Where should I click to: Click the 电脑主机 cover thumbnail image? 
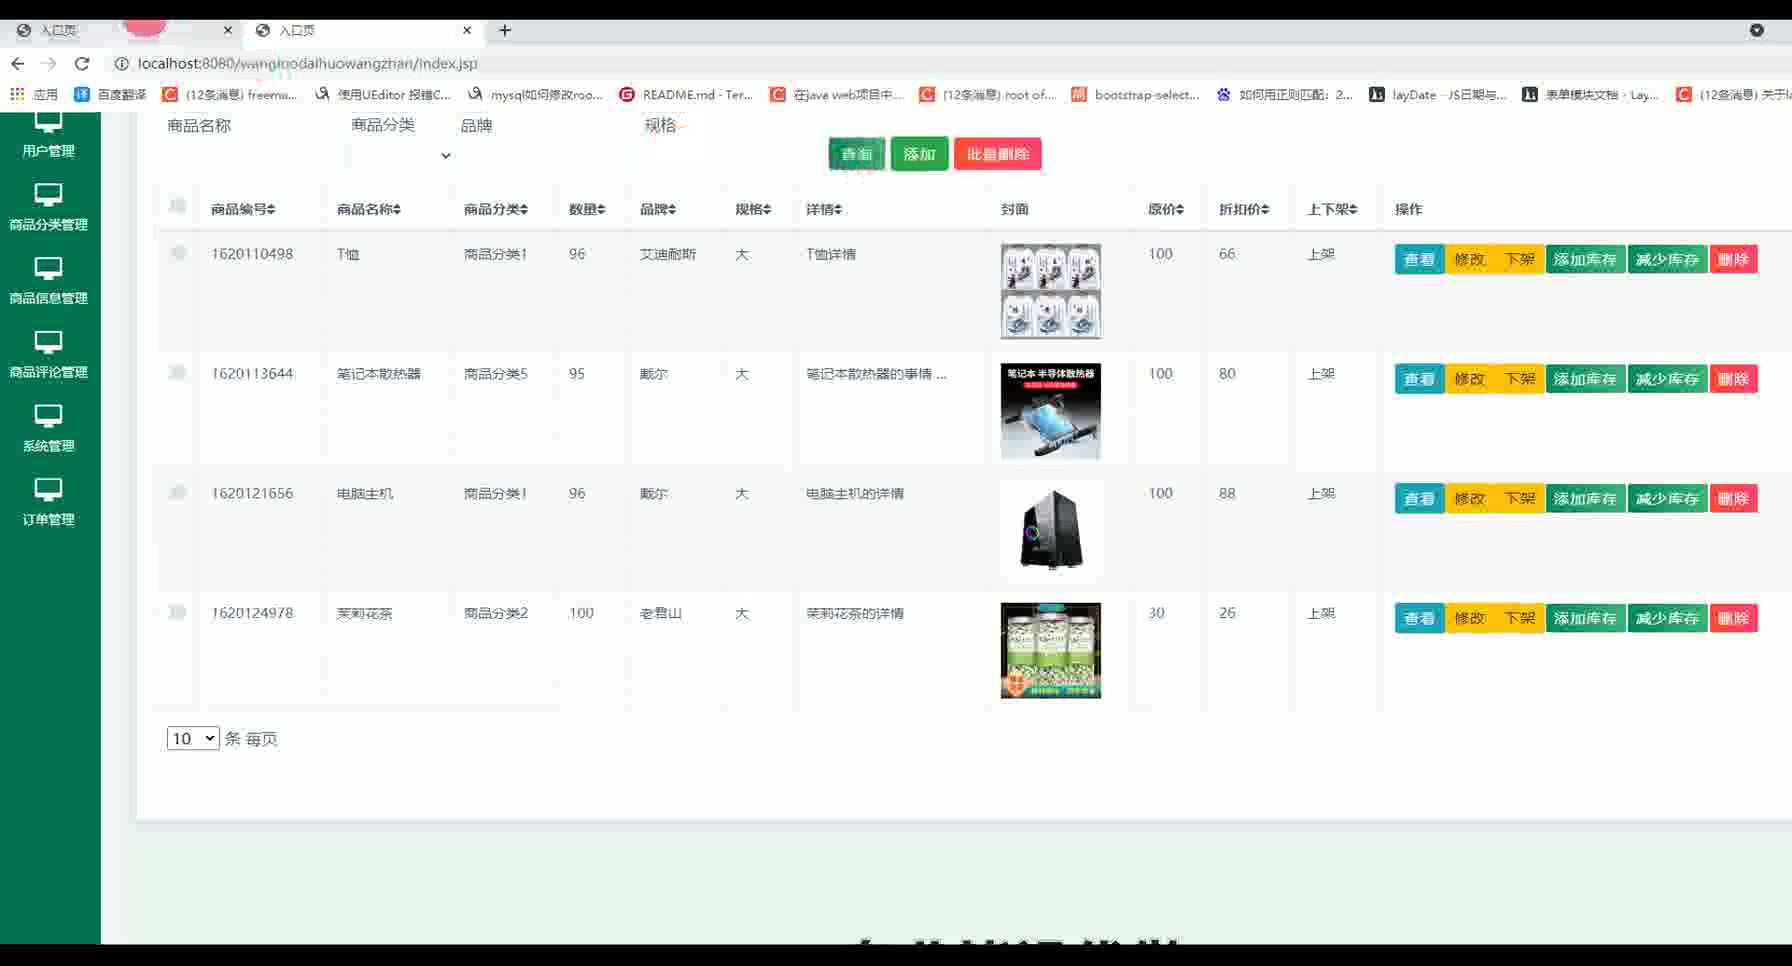[1050, 530]
